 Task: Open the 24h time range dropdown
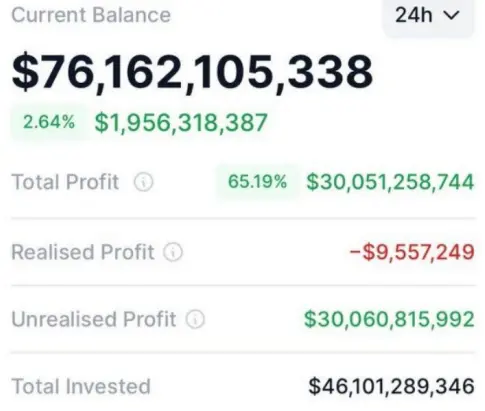[428, 16]
